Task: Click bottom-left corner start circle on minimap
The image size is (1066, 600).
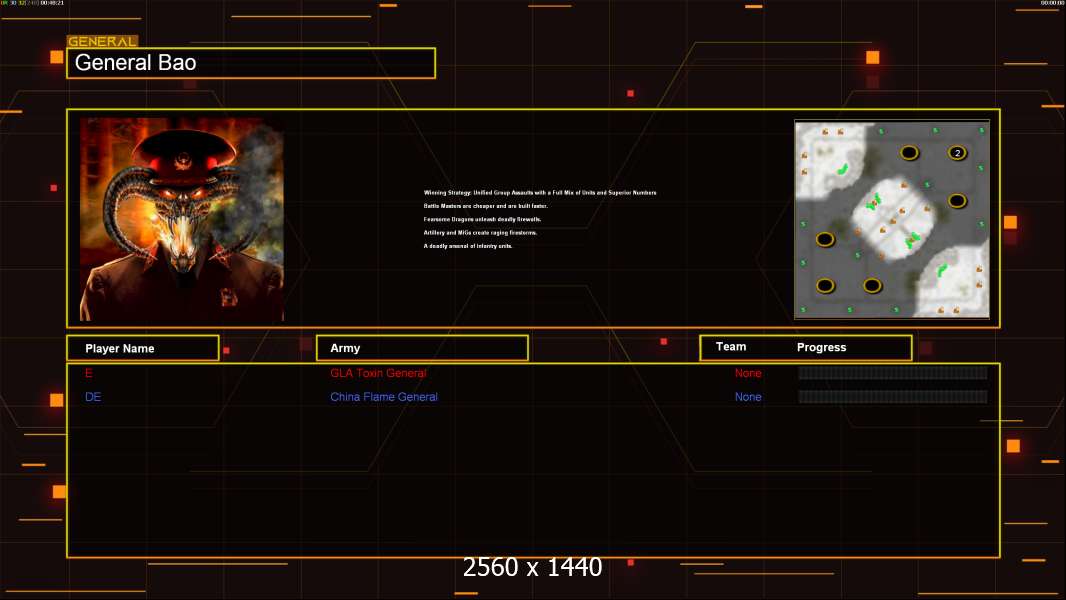Action: [x=825, y=286]
